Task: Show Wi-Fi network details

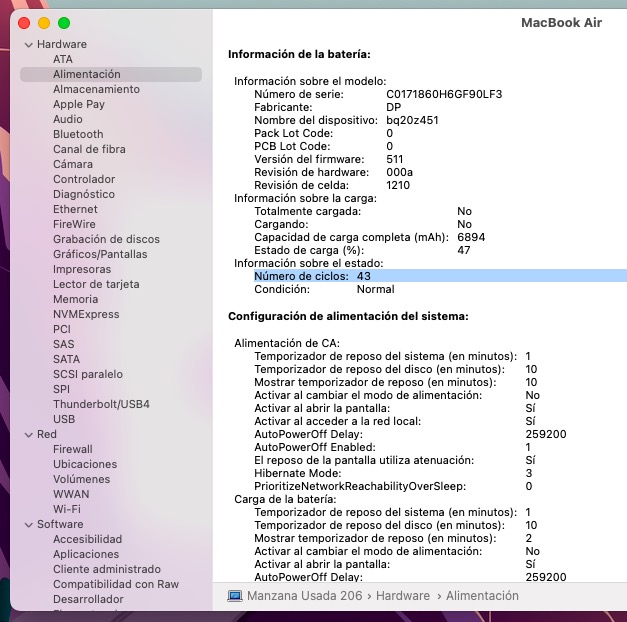Action: pos(67,509)
